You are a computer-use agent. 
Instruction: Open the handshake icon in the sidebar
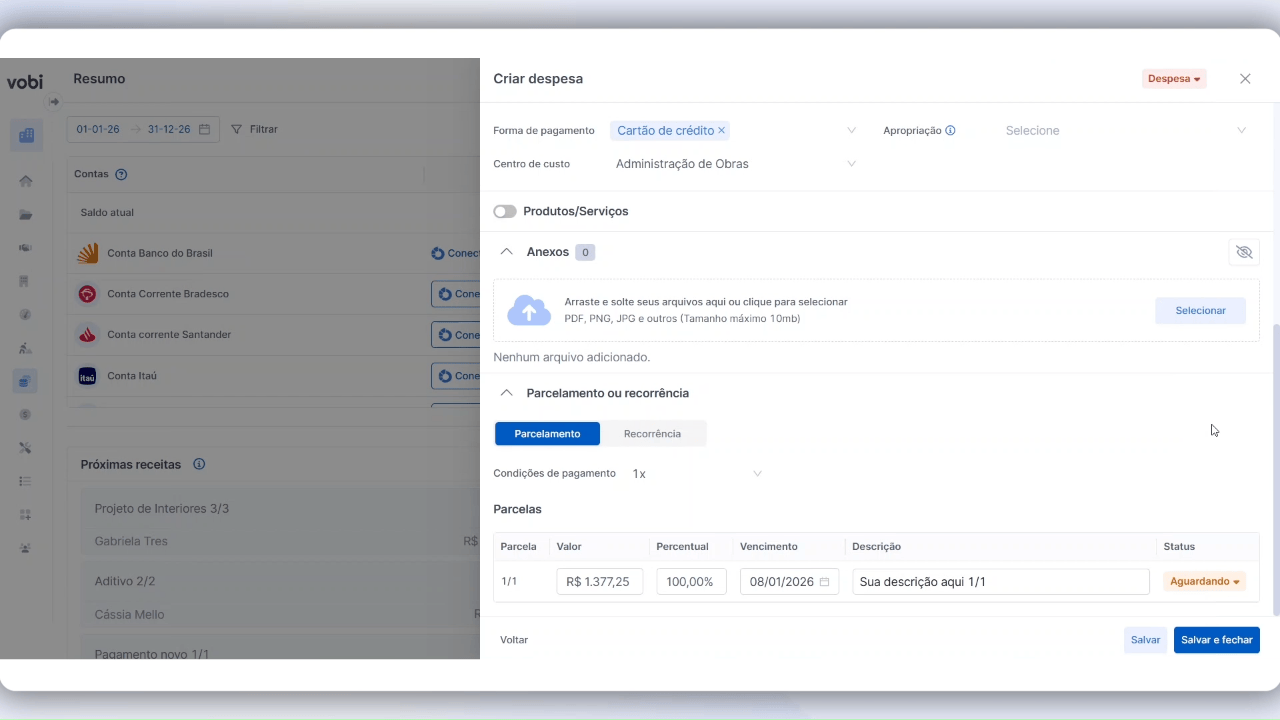(26, 248)
